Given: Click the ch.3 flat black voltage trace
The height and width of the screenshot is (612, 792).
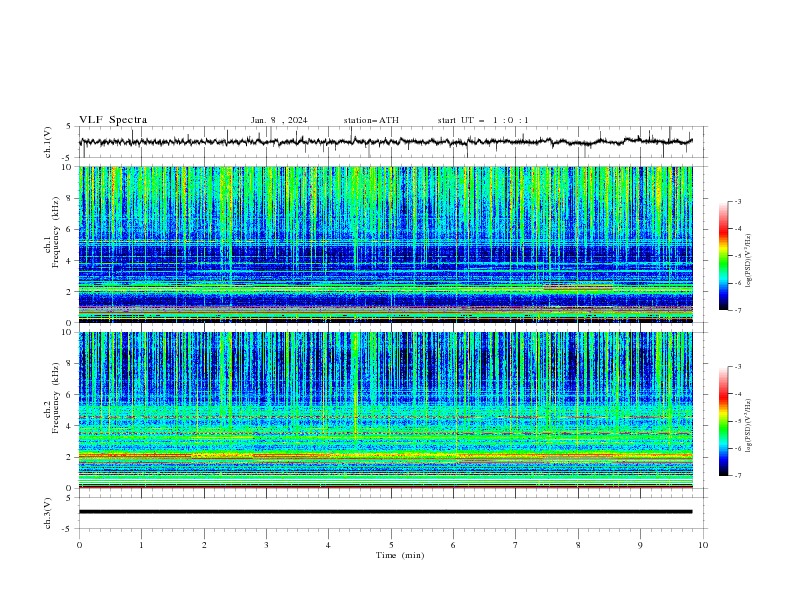Looking at the screenshot, I should 386,512.
